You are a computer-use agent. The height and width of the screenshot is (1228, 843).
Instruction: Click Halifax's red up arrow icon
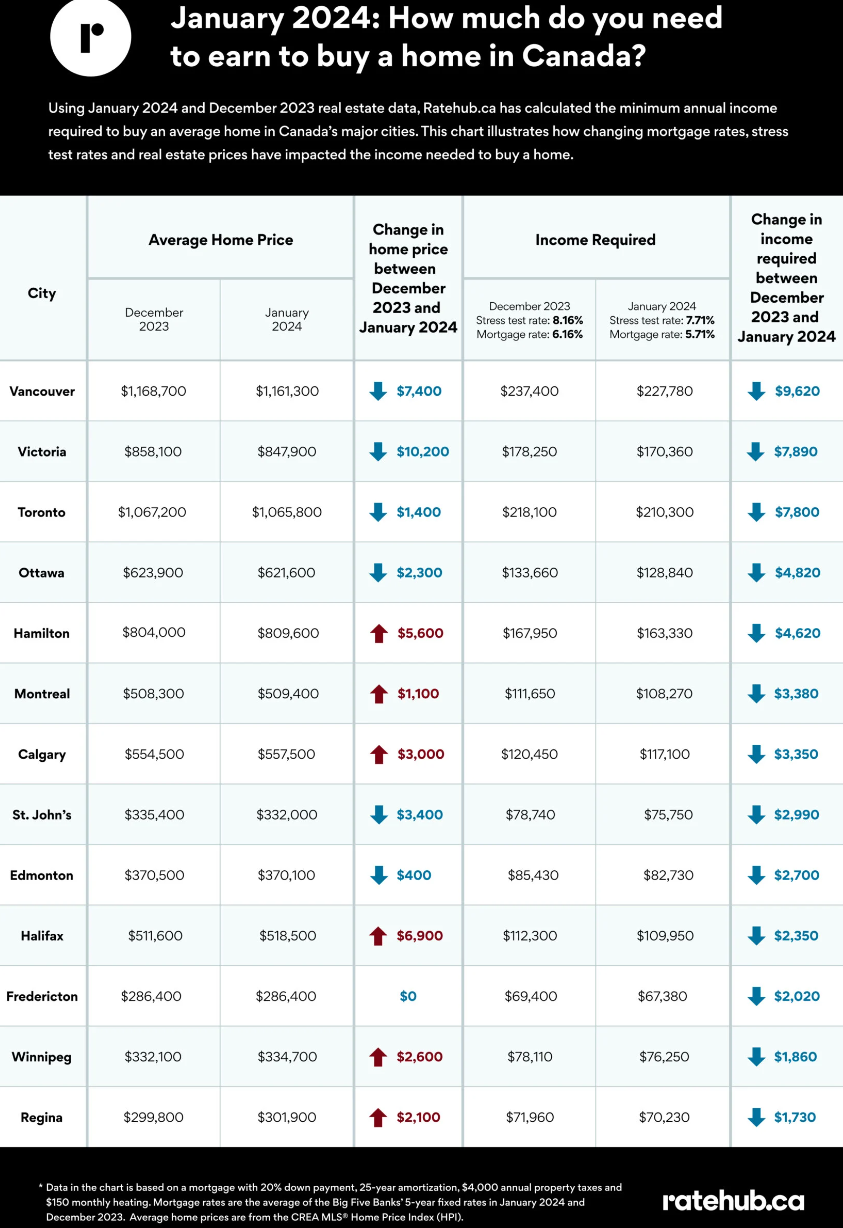click(378, 936)
